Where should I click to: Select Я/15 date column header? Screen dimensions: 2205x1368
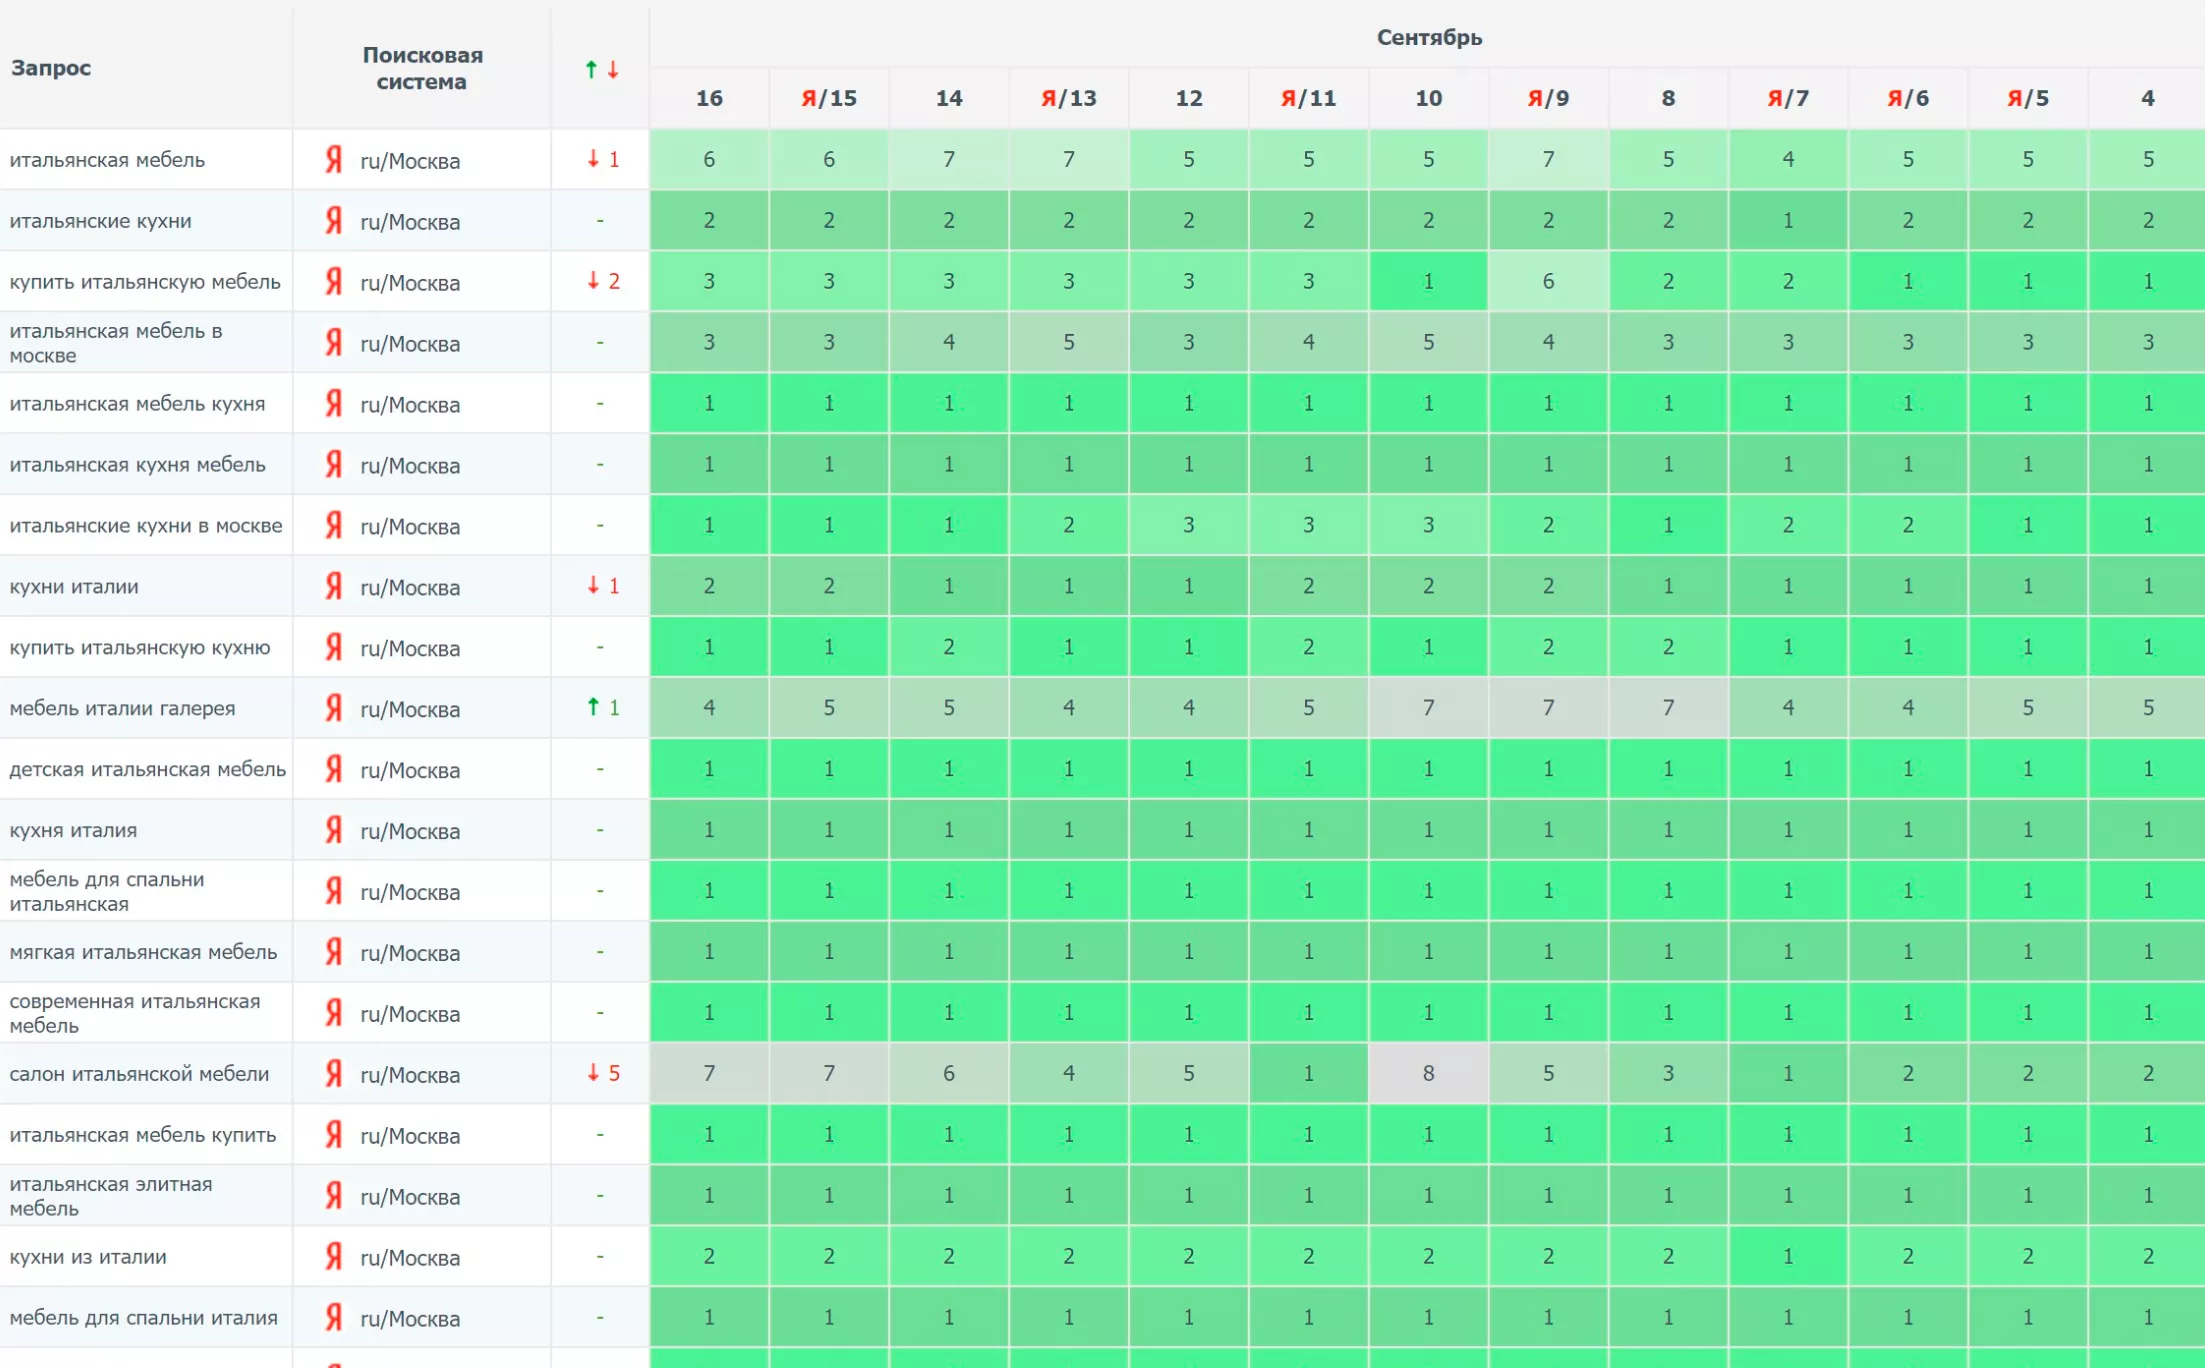click(x=828, y=98)
